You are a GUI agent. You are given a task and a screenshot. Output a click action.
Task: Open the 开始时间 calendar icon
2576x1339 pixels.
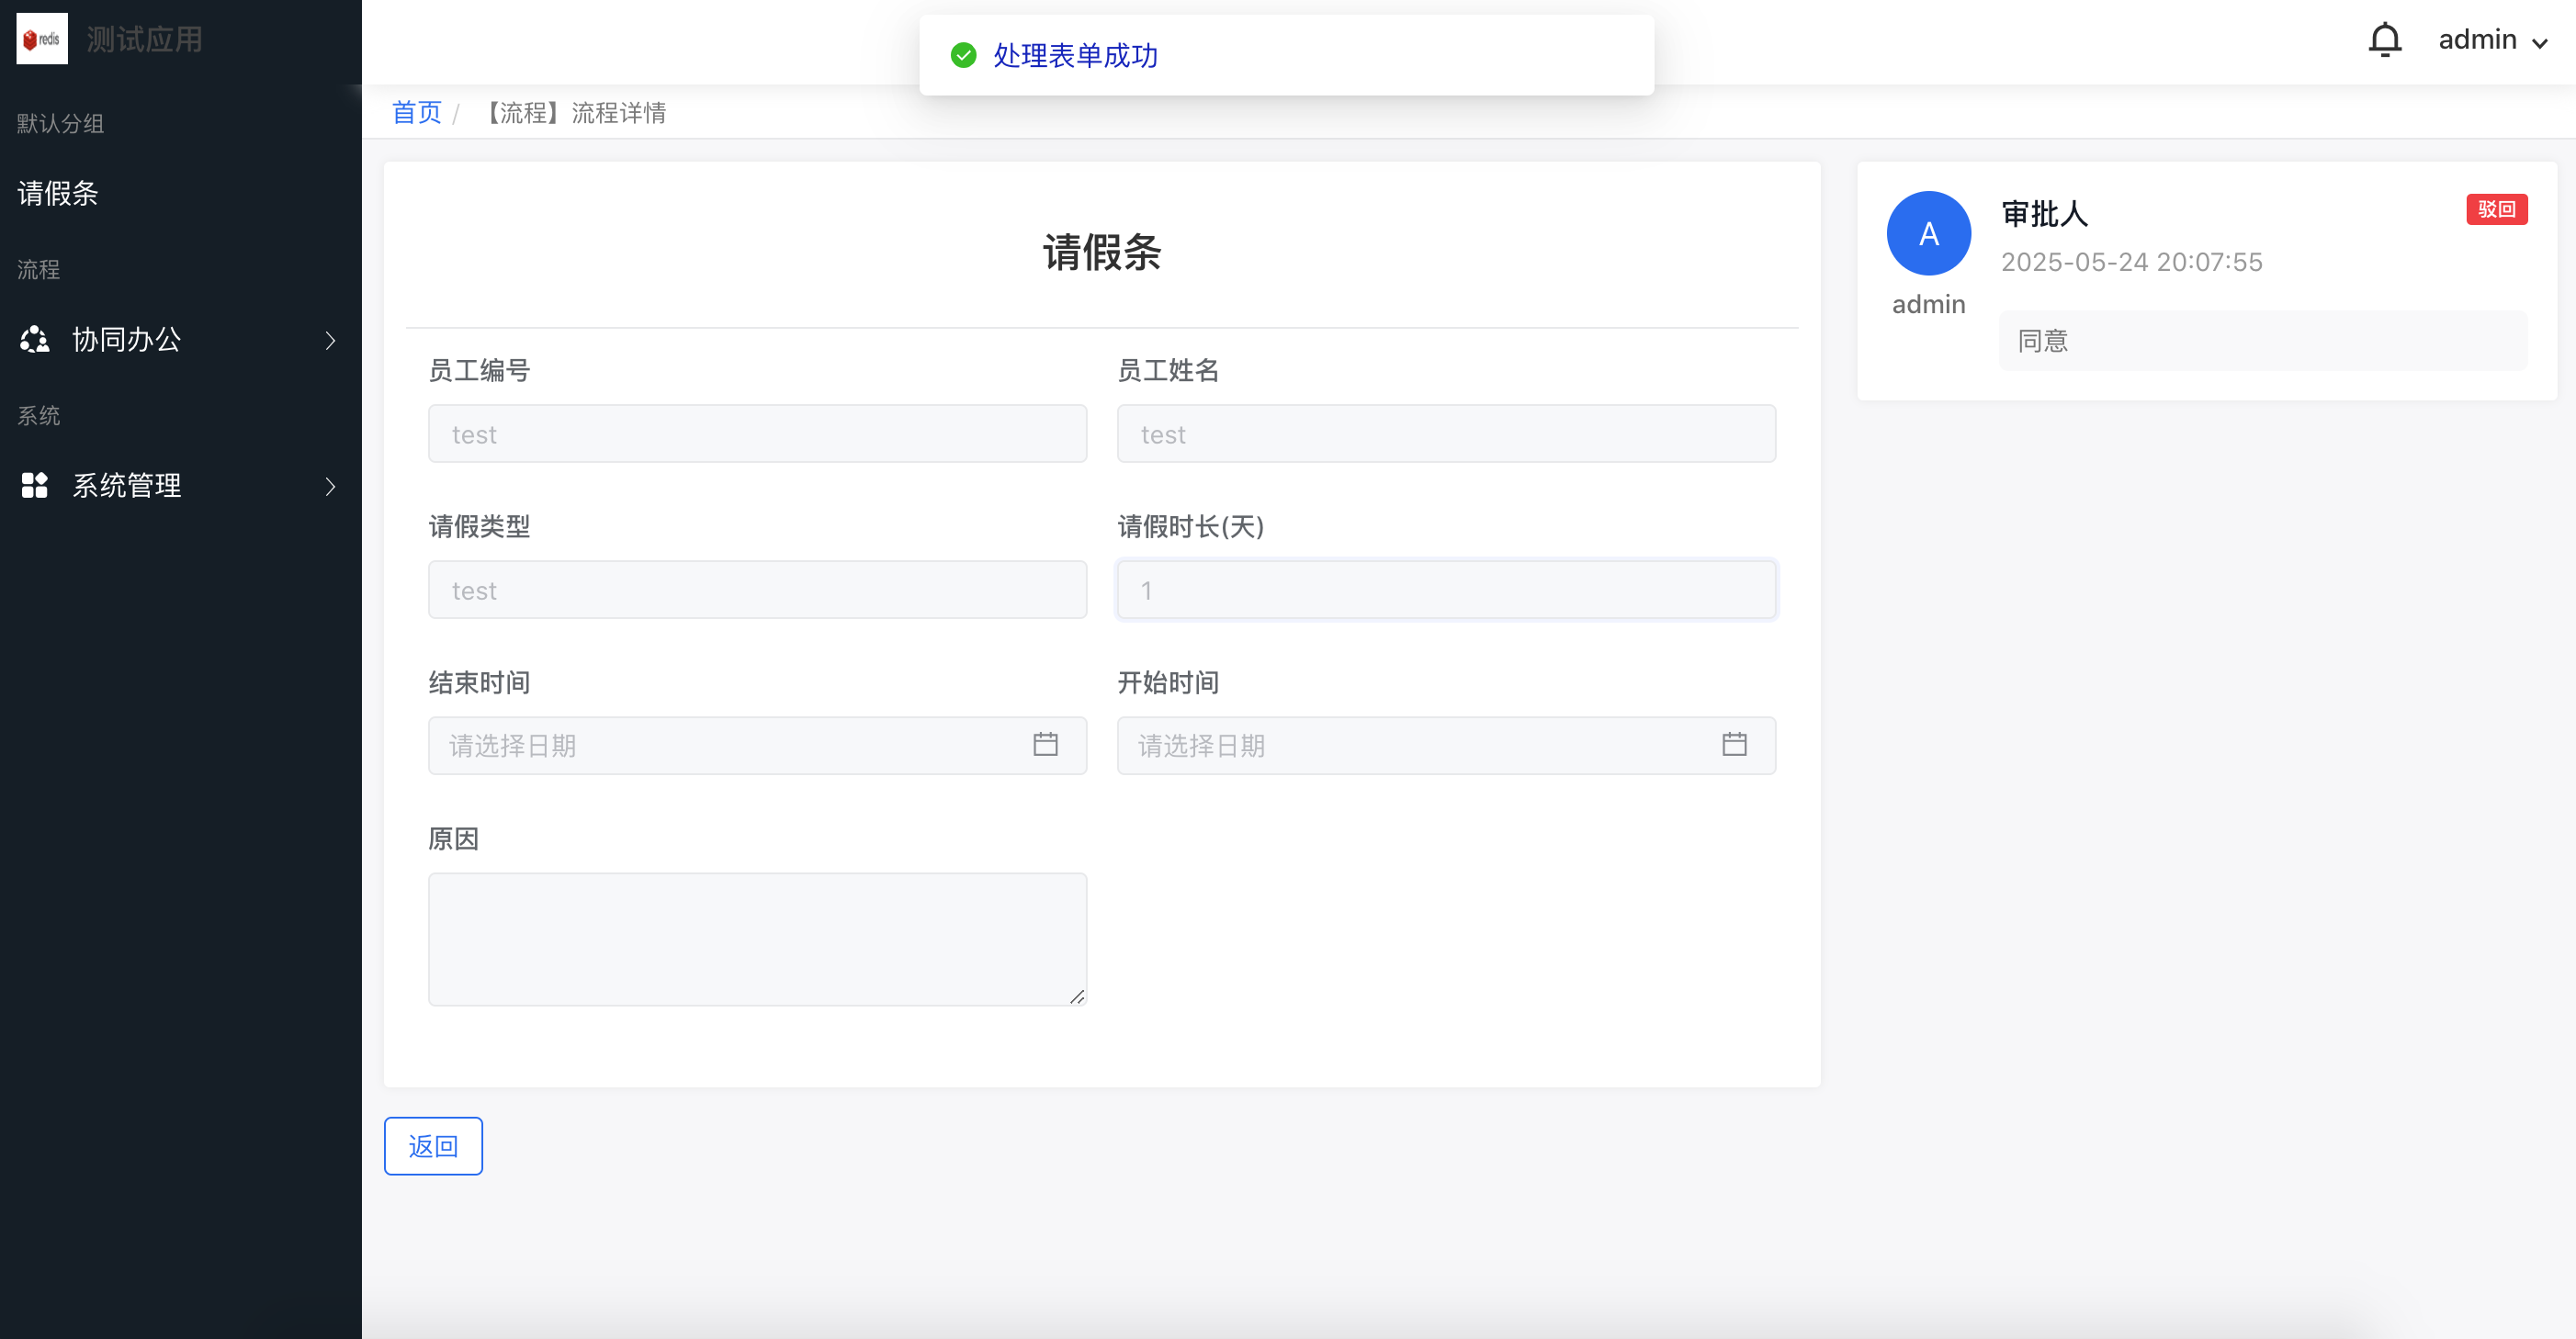tap(1734, 745)
